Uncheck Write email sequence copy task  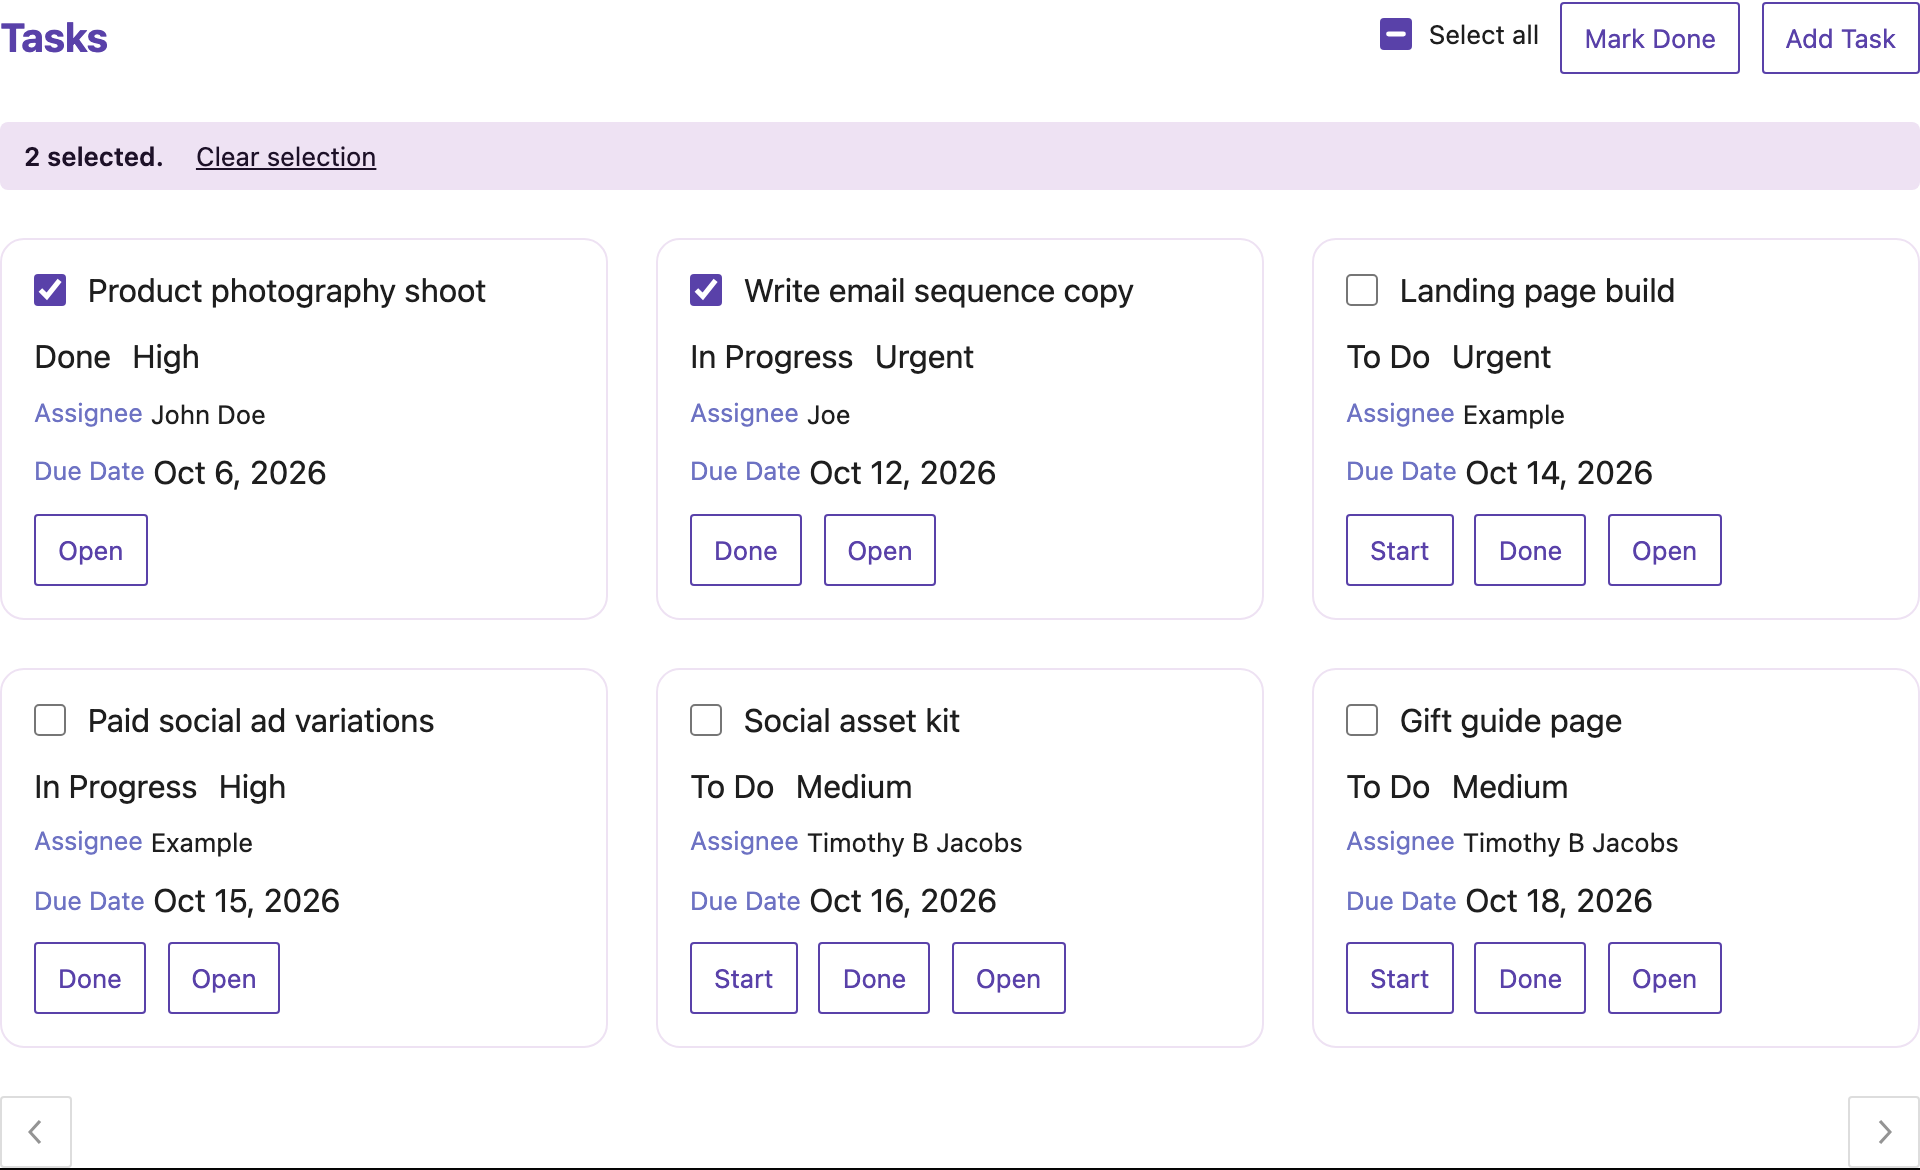706,291
